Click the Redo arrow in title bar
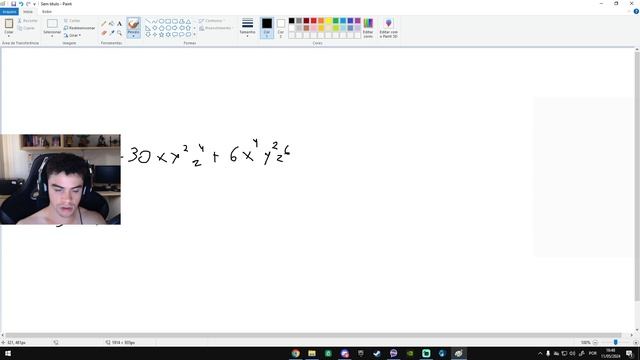 28,4
